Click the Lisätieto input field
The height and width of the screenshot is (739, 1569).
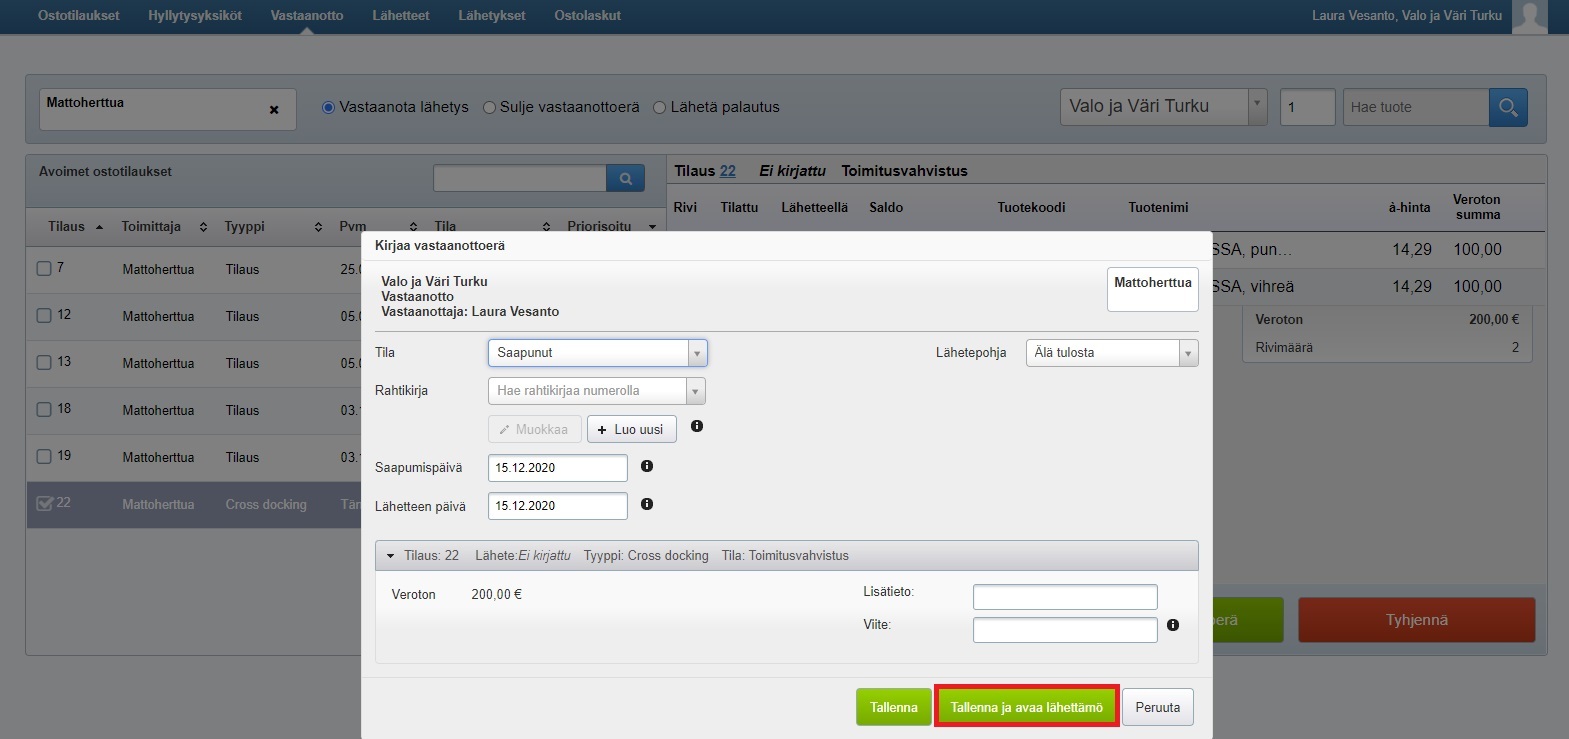click(x=1065, y=597)
